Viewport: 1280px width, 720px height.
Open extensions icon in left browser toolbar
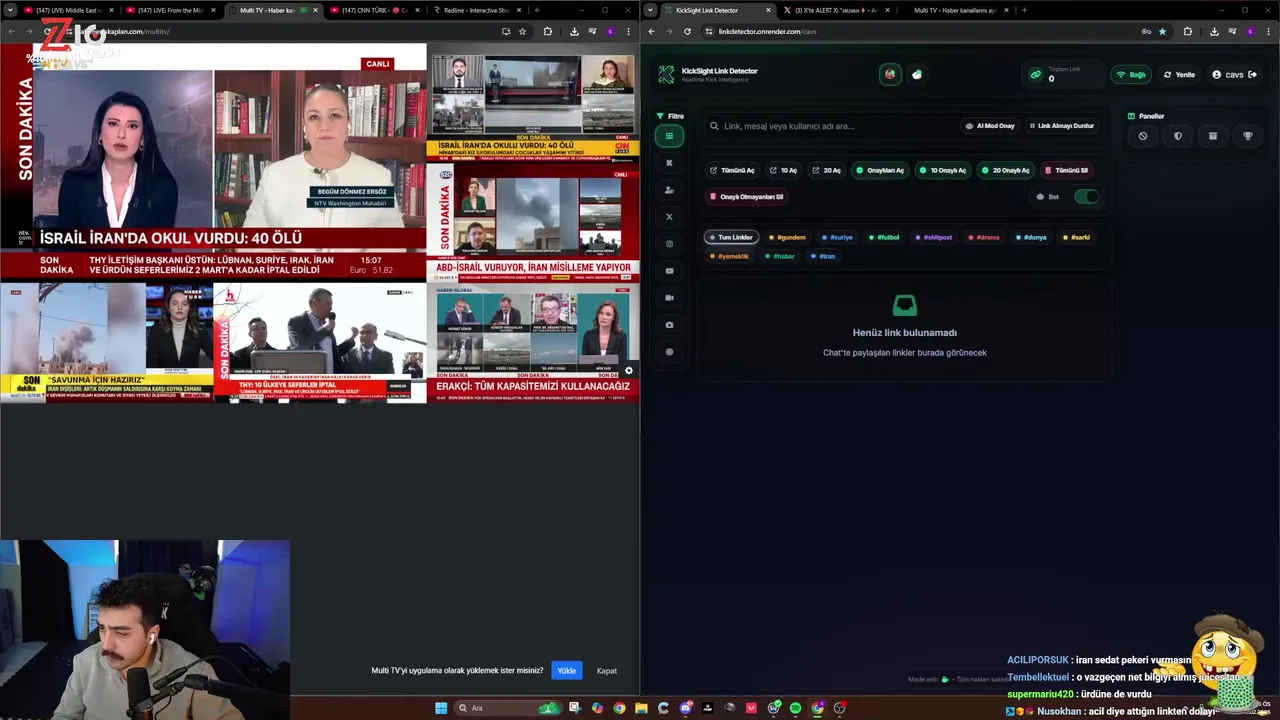click(x=547, y=31)
